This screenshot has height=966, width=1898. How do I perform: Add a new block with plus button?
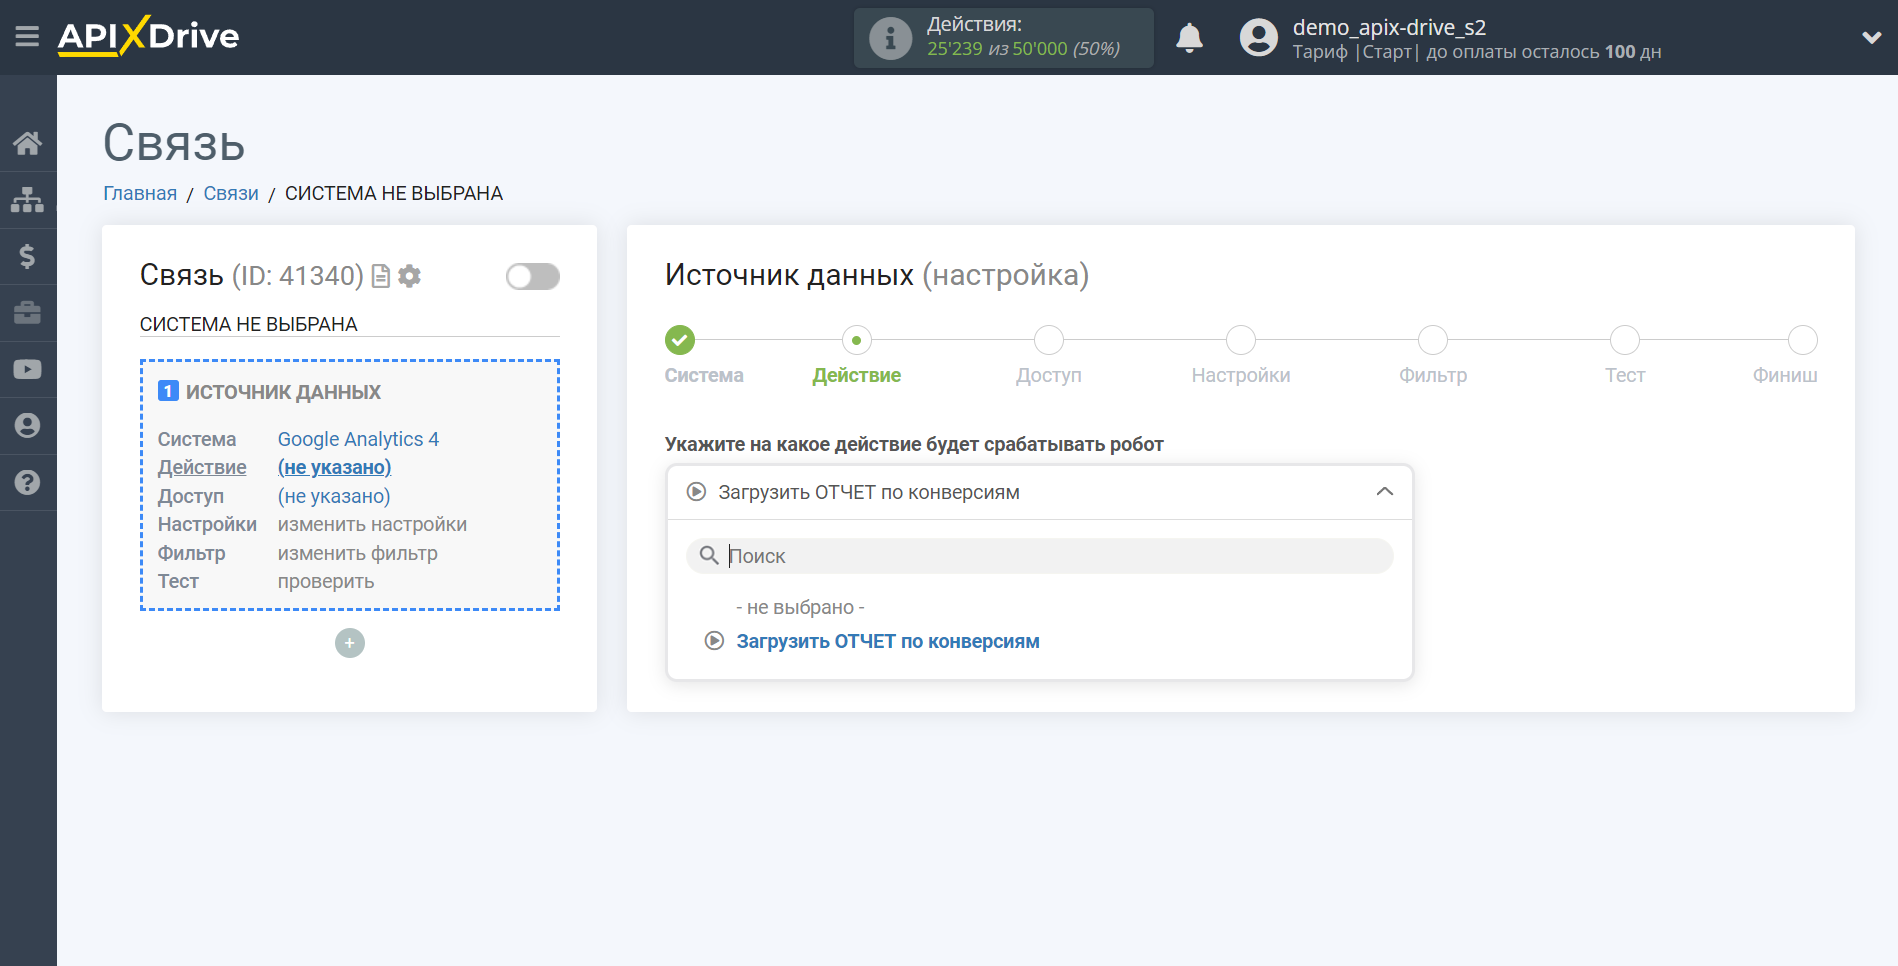350,643
